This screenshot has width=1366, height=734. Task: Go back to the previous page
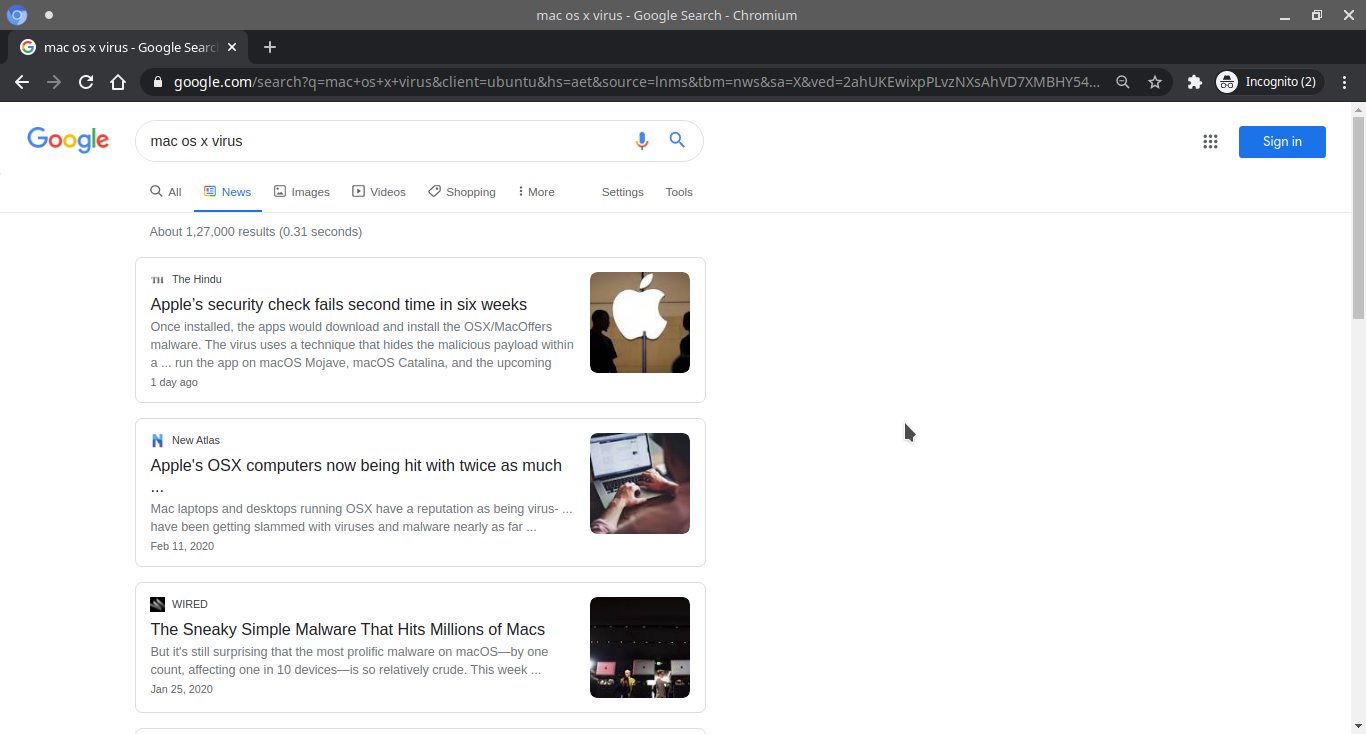(22, 82)
